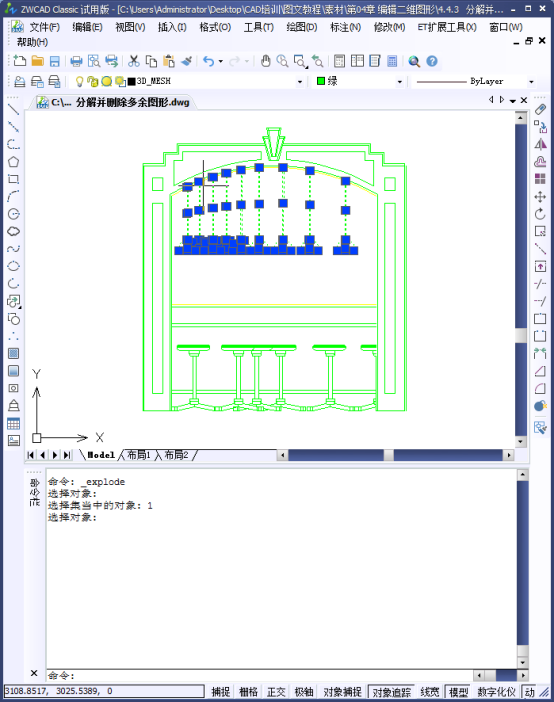Open the 修改(M) menu
The width and height of the screenshot is (554, 702).
point(389,27)
